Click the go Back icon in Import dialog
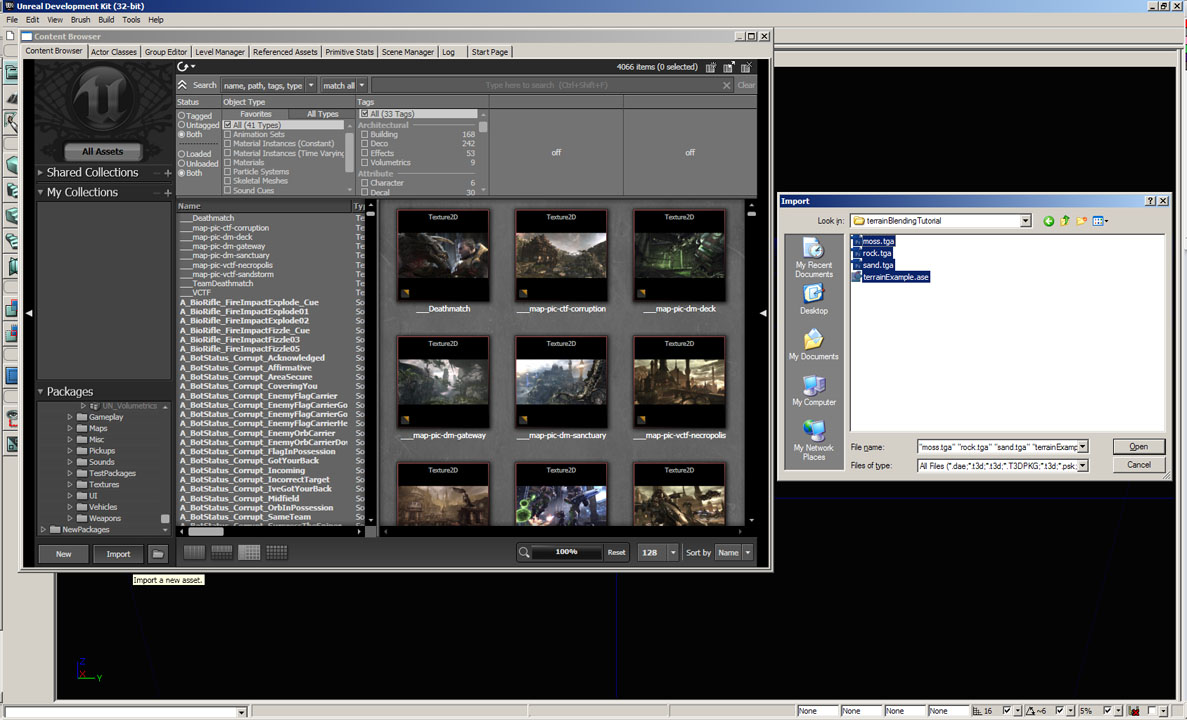The width and height of the screenshot is (1187, 720). coord(1048,221)
